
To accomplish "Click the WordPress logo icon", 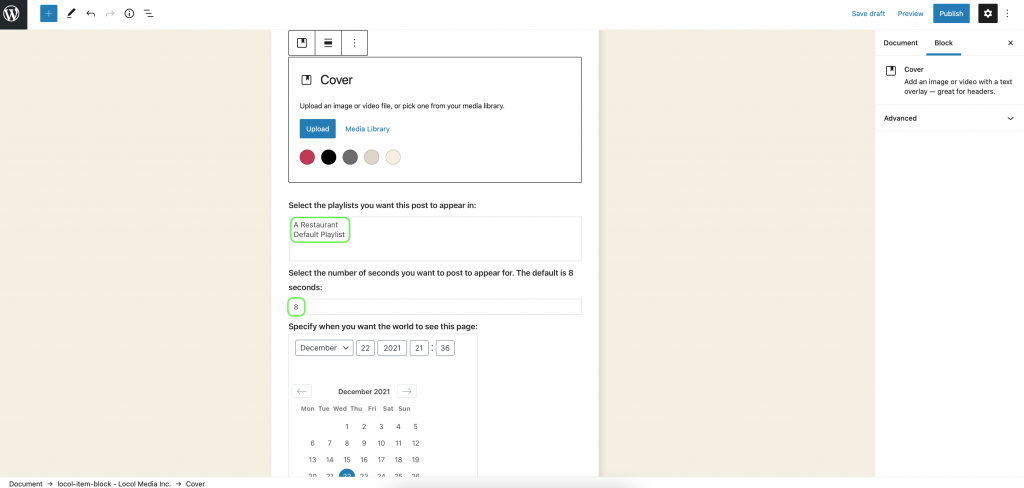I will (13, 14).
